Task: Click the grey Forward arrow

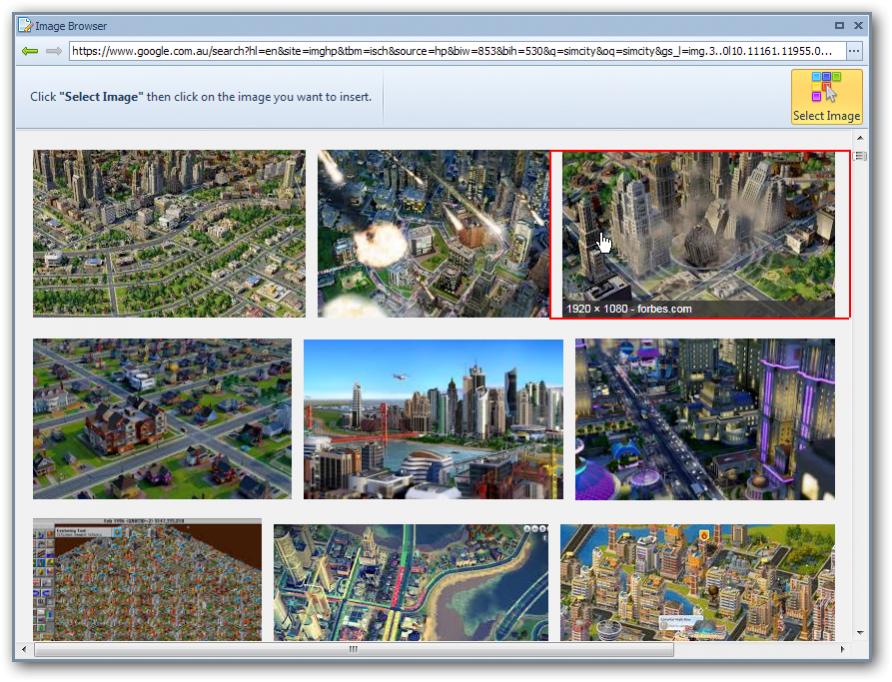Action: (54, 51)
